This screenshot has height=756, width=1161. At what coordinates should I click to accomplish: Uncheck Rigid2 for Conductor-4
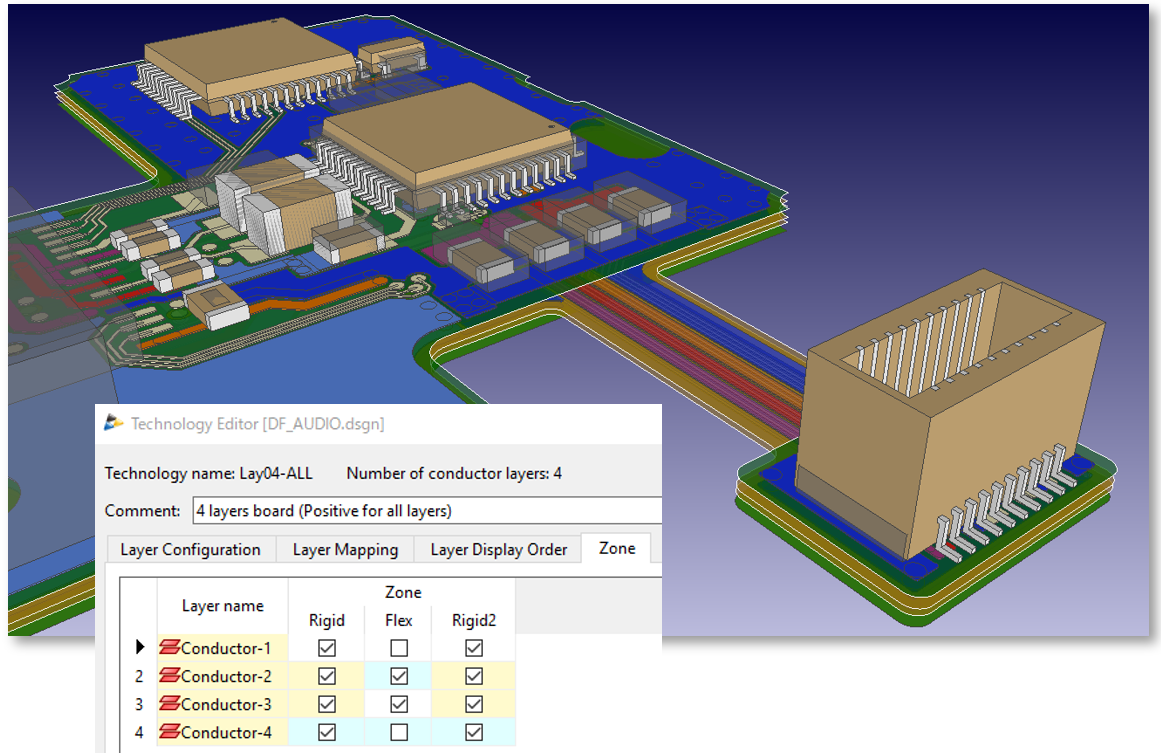point(474,732)
